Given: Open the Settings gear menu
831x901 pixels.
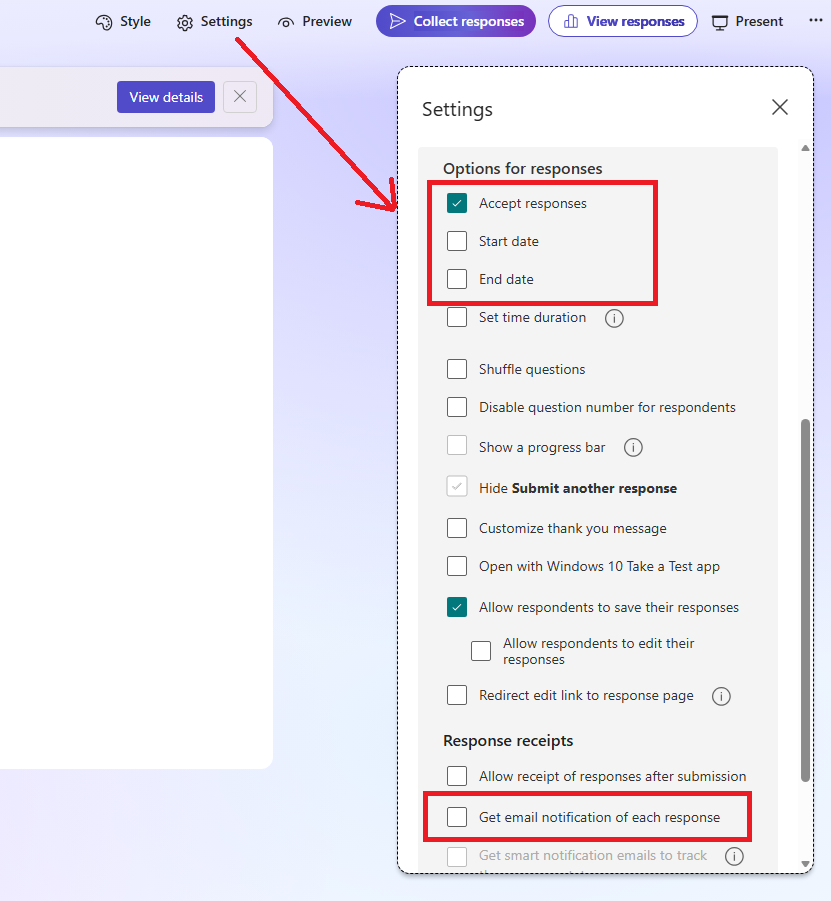Looking at the screenshot, I should pos(214,22).
